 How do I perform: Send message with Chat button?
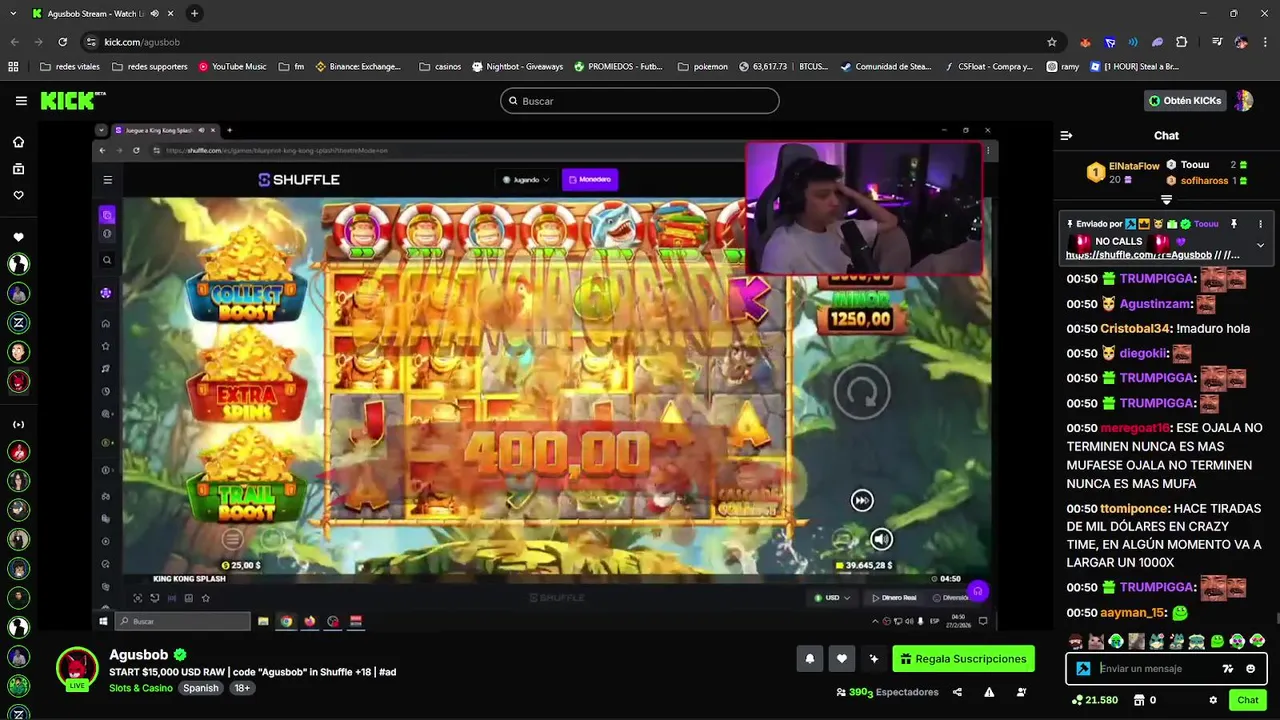pos(1248,700)
